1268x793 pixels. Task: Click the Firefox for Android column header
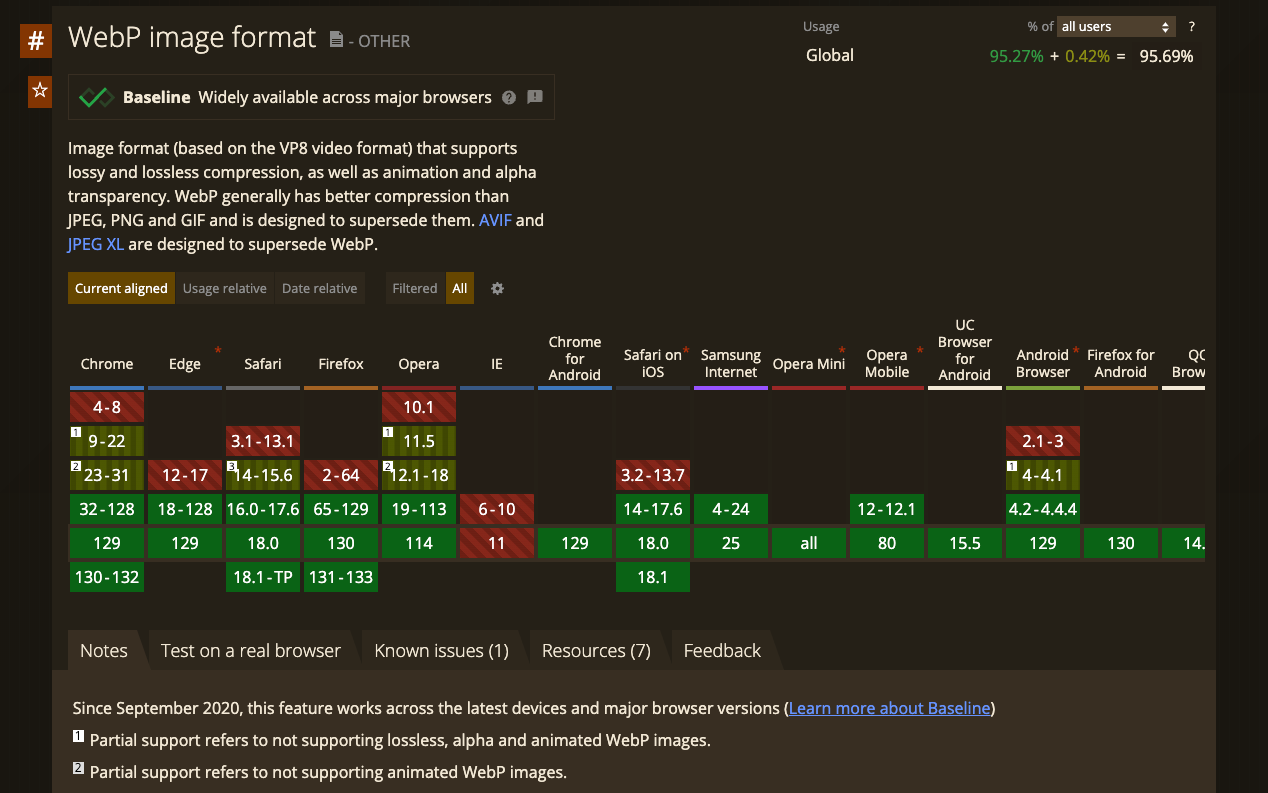[x=1121, y=363]
